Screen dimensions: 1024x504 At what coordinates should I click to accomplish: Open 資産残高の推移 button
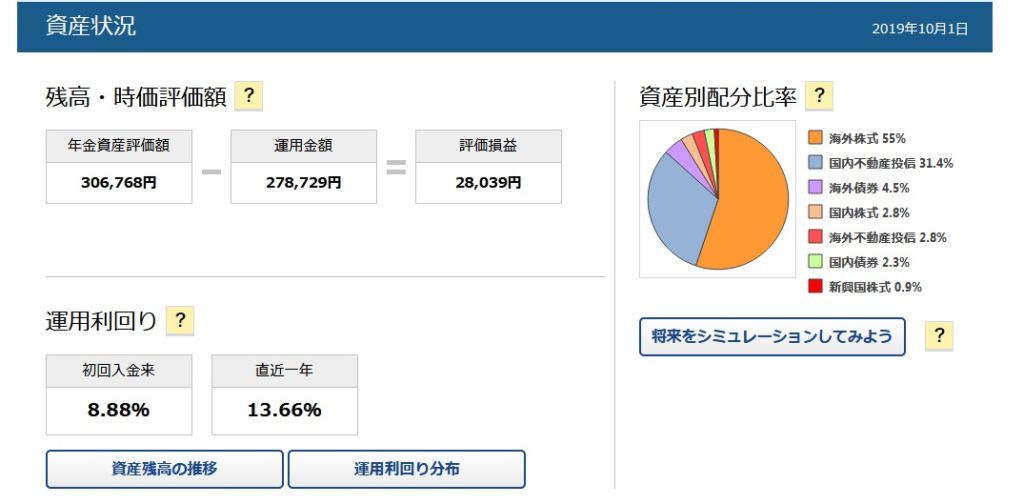tap(165, 469)
